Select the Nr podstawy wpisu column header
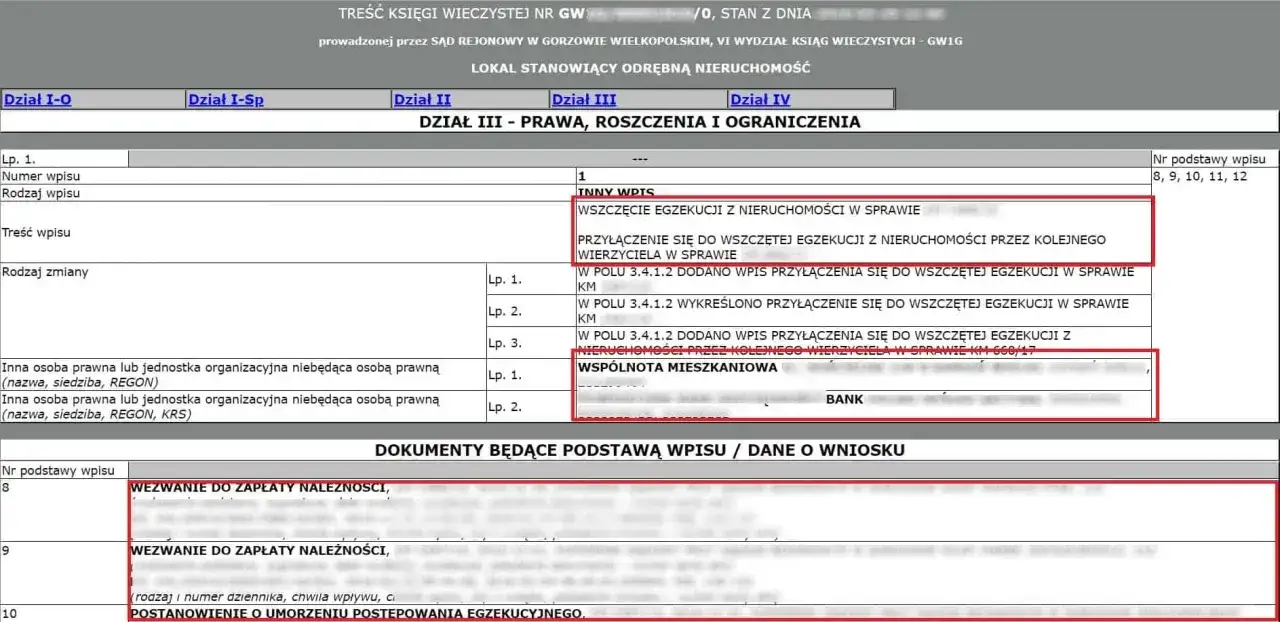1280x622 pixels. click(x=57, y=470)
